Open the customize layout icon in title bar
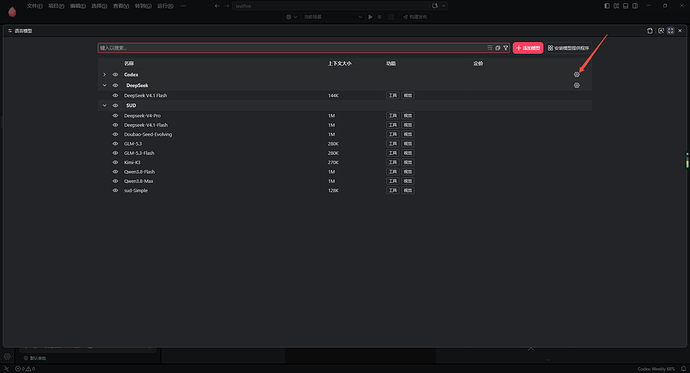This screenshot has width=690, height=373. [x=616, y=6]
